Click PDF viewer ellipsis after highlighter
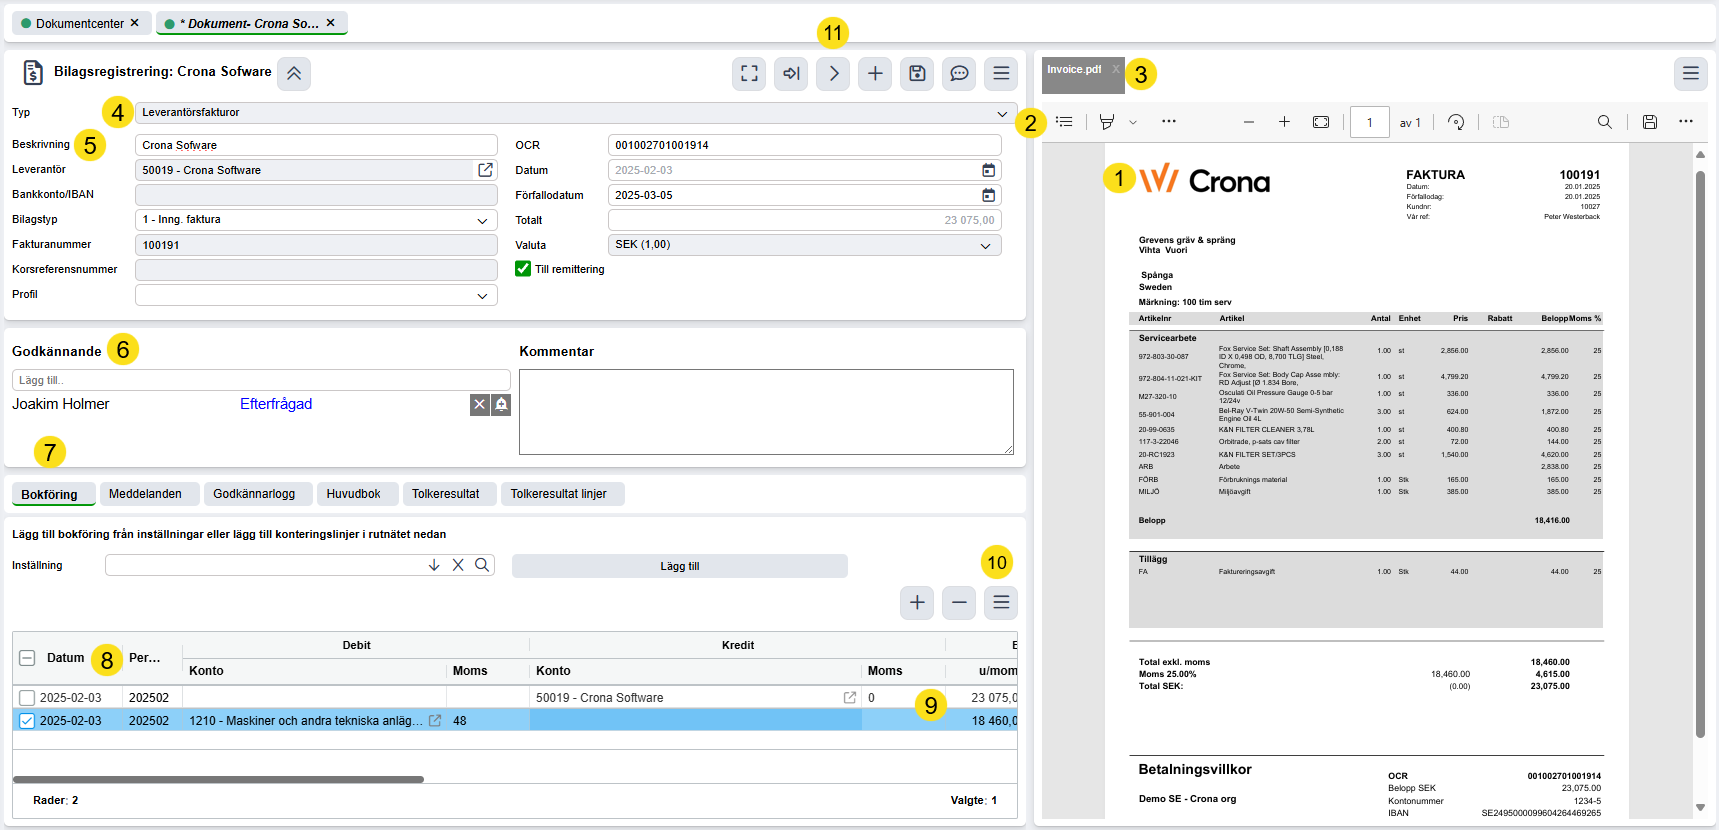This screenshot has width=1719, height=830. (1169, 122)
